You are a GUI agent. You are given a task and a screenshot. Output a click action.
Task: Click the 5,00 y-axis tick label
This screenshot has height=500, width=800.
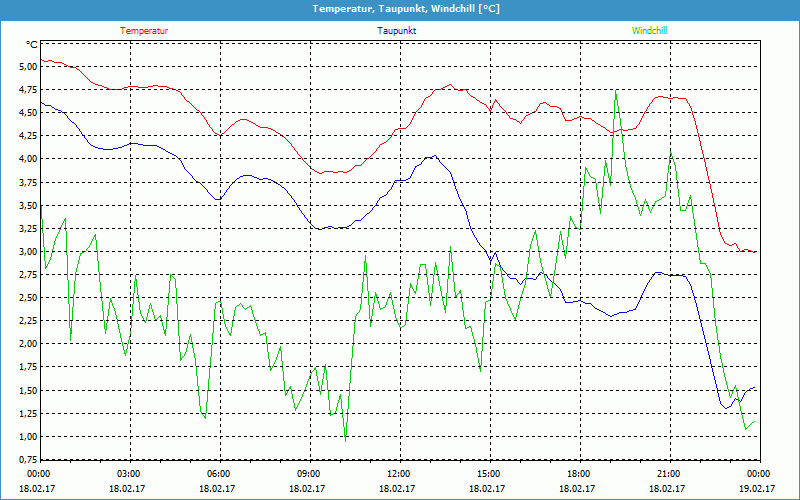click(x=27, y=66)
